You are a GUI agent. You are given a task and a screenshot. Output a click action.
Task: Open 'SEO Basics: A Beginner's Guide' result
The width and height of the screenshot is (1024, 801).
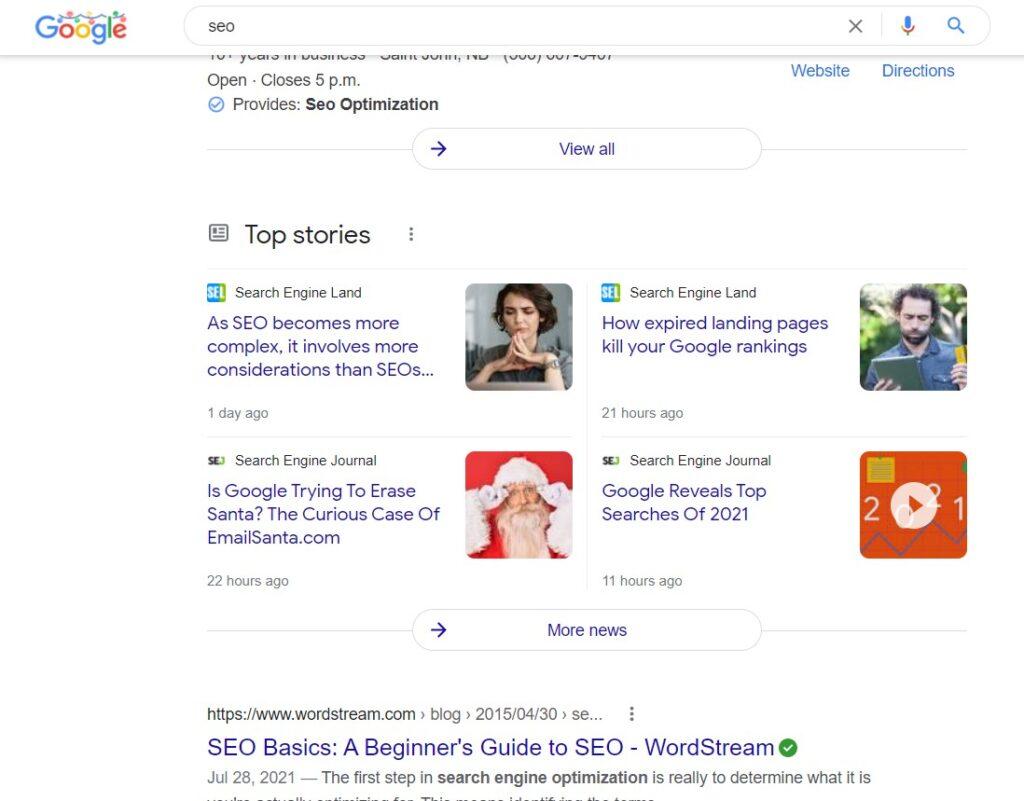[490, 747]
